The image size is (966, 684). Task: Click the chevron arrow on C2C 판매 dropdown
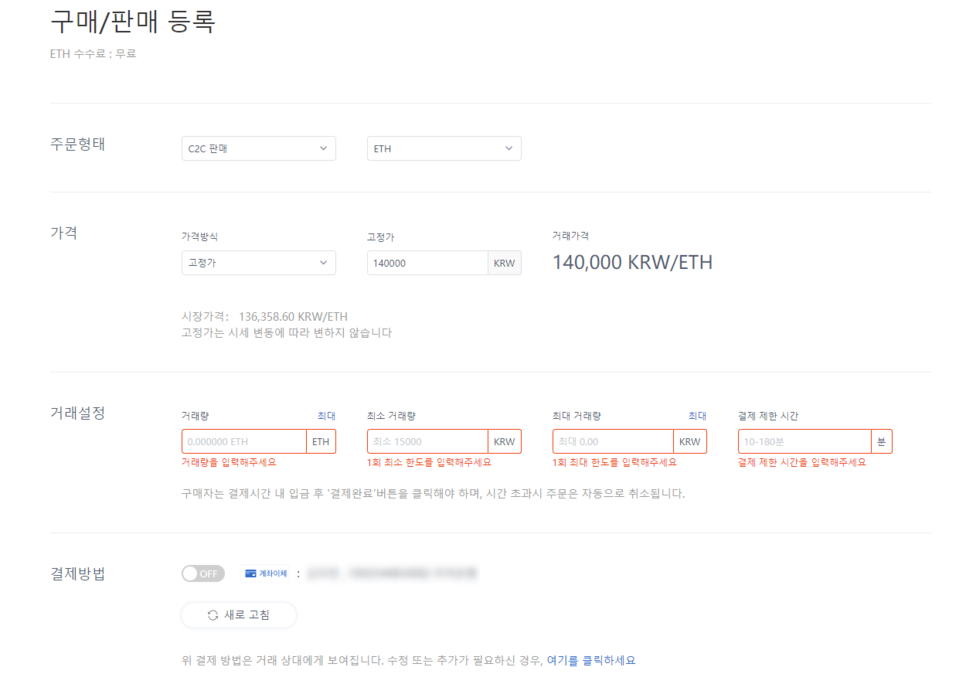pyautogui.click(x=323, y=149)
